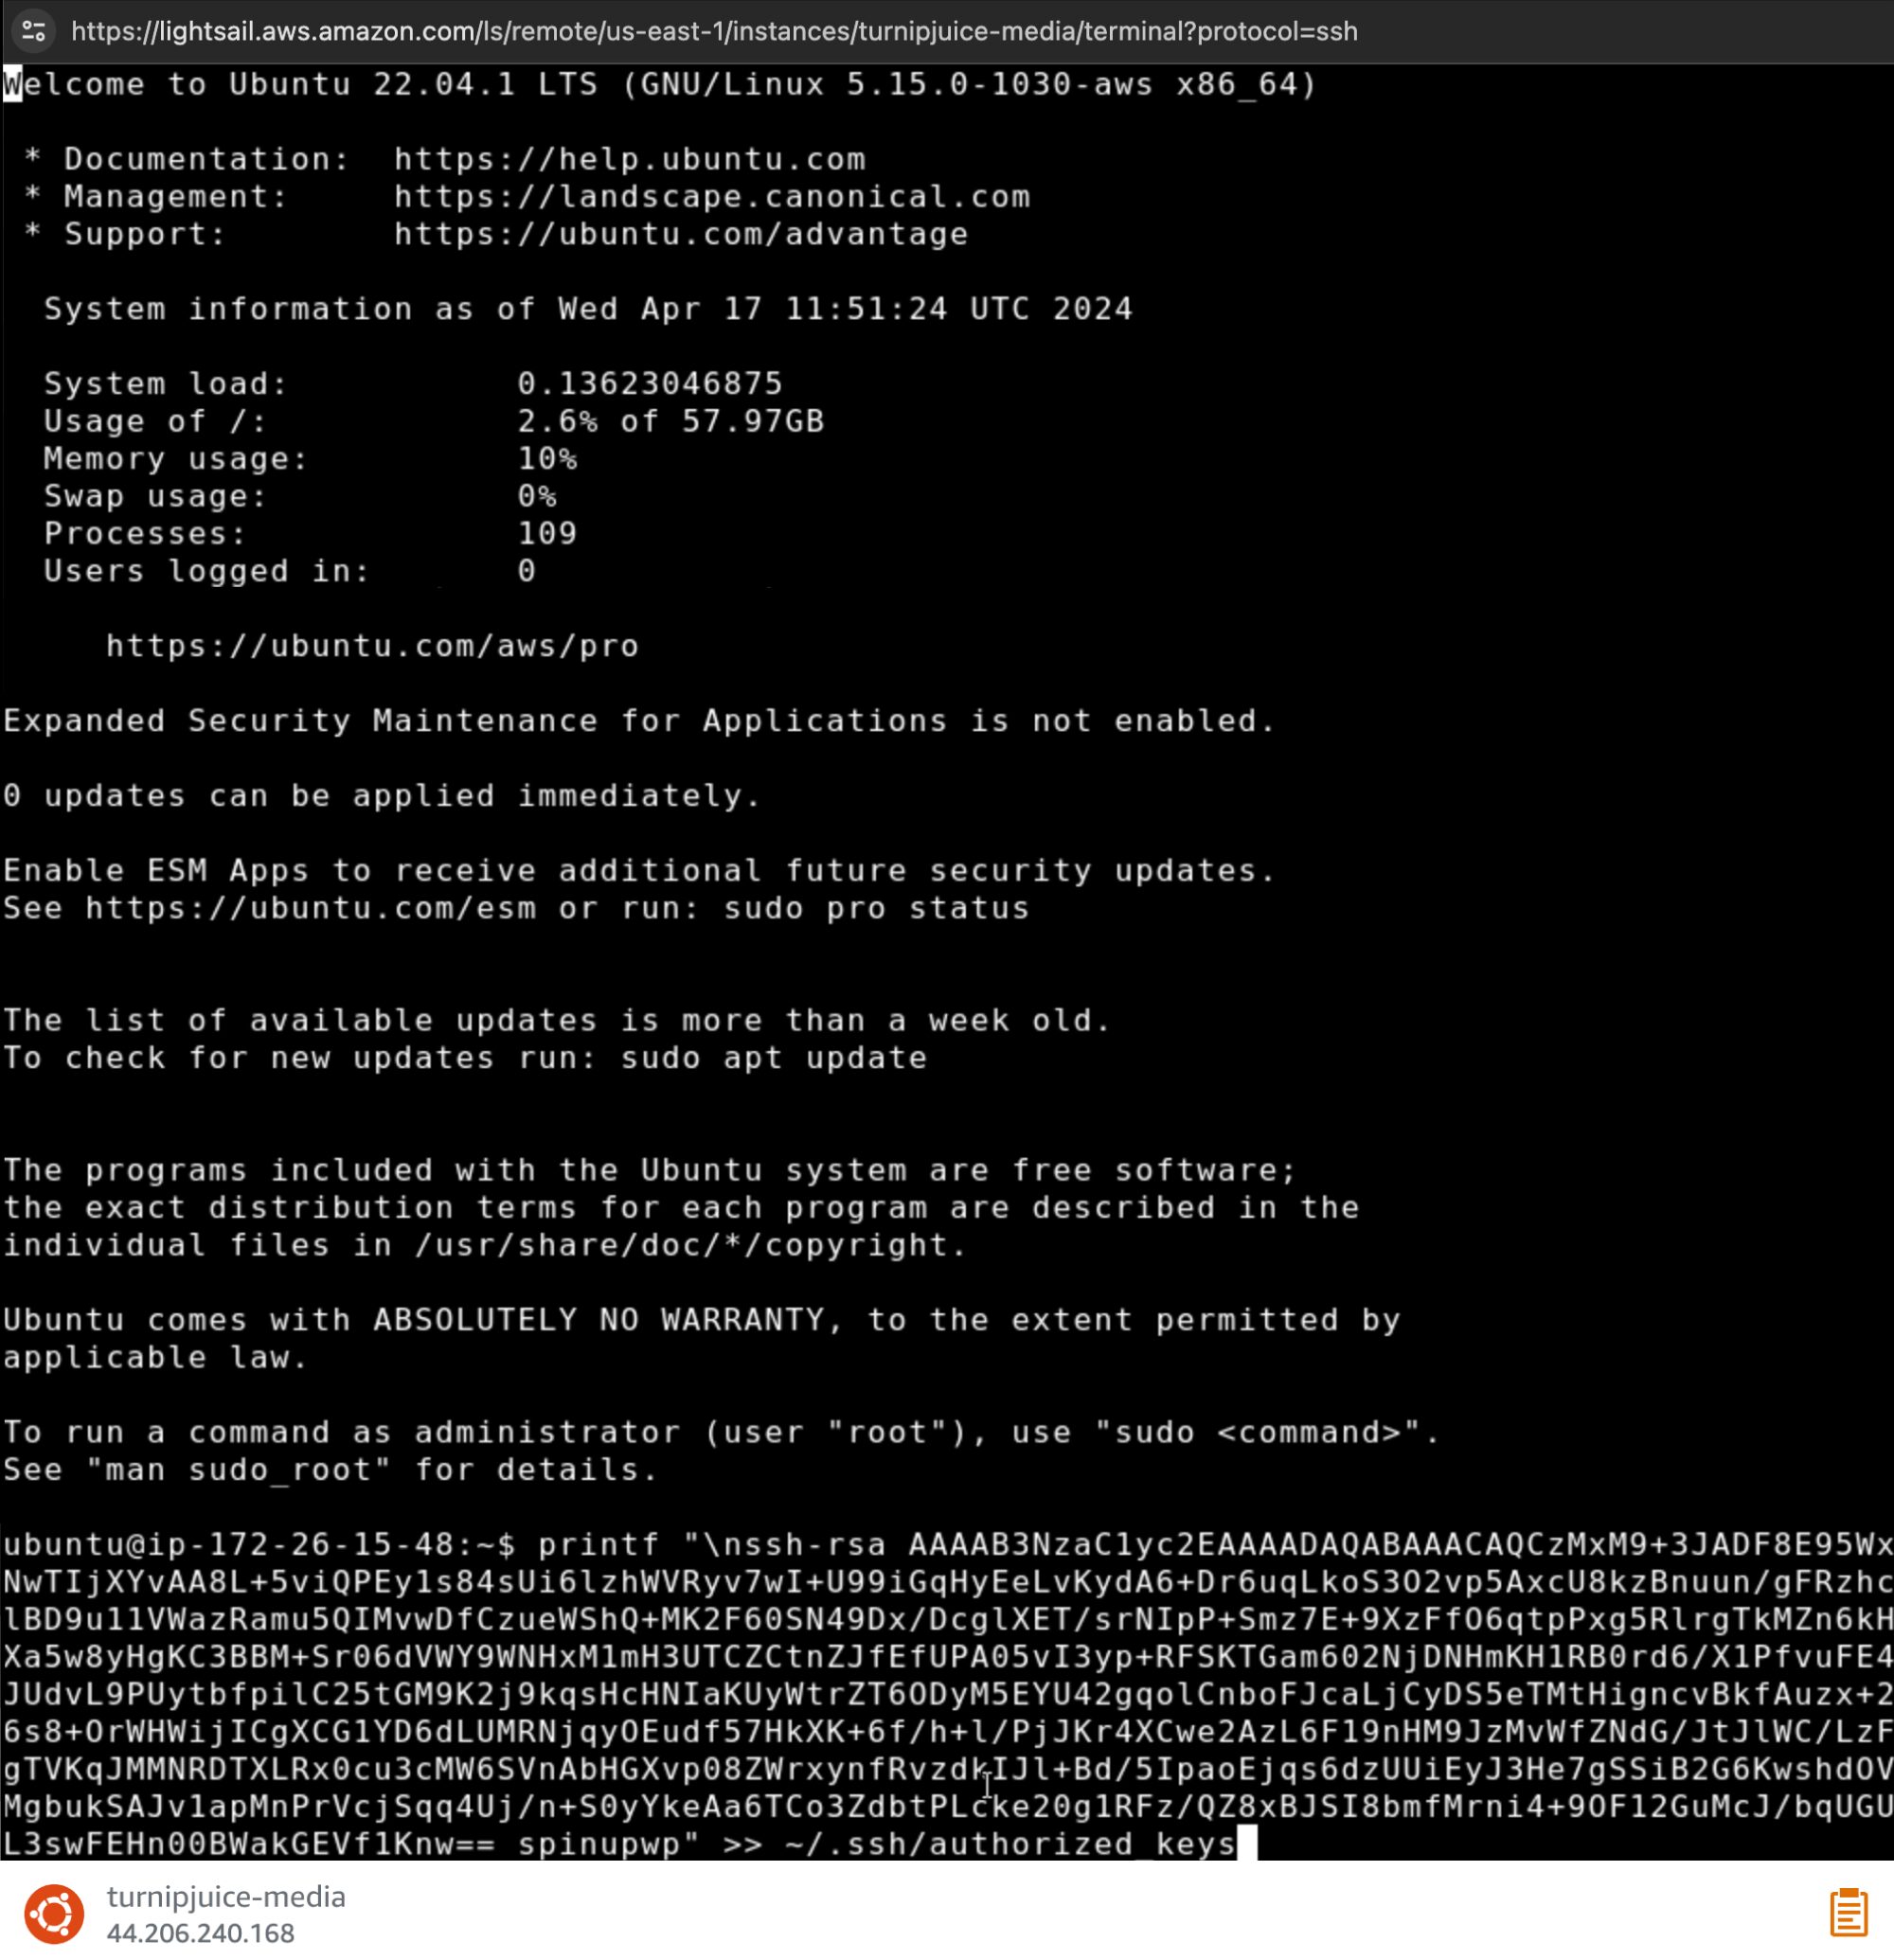This screenshot has height=1960, width=1894.
Task: Click the System load value 0.13623046875
Action: 649,384
